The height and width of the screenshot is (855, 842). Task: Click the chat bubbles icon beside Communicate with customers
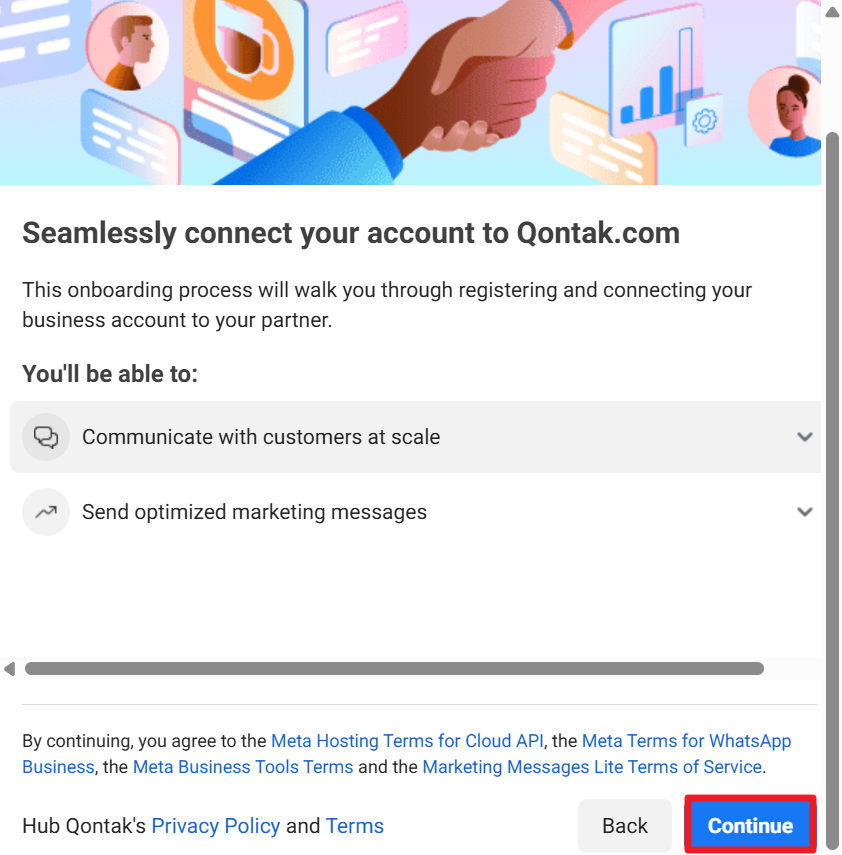[46, 437]
